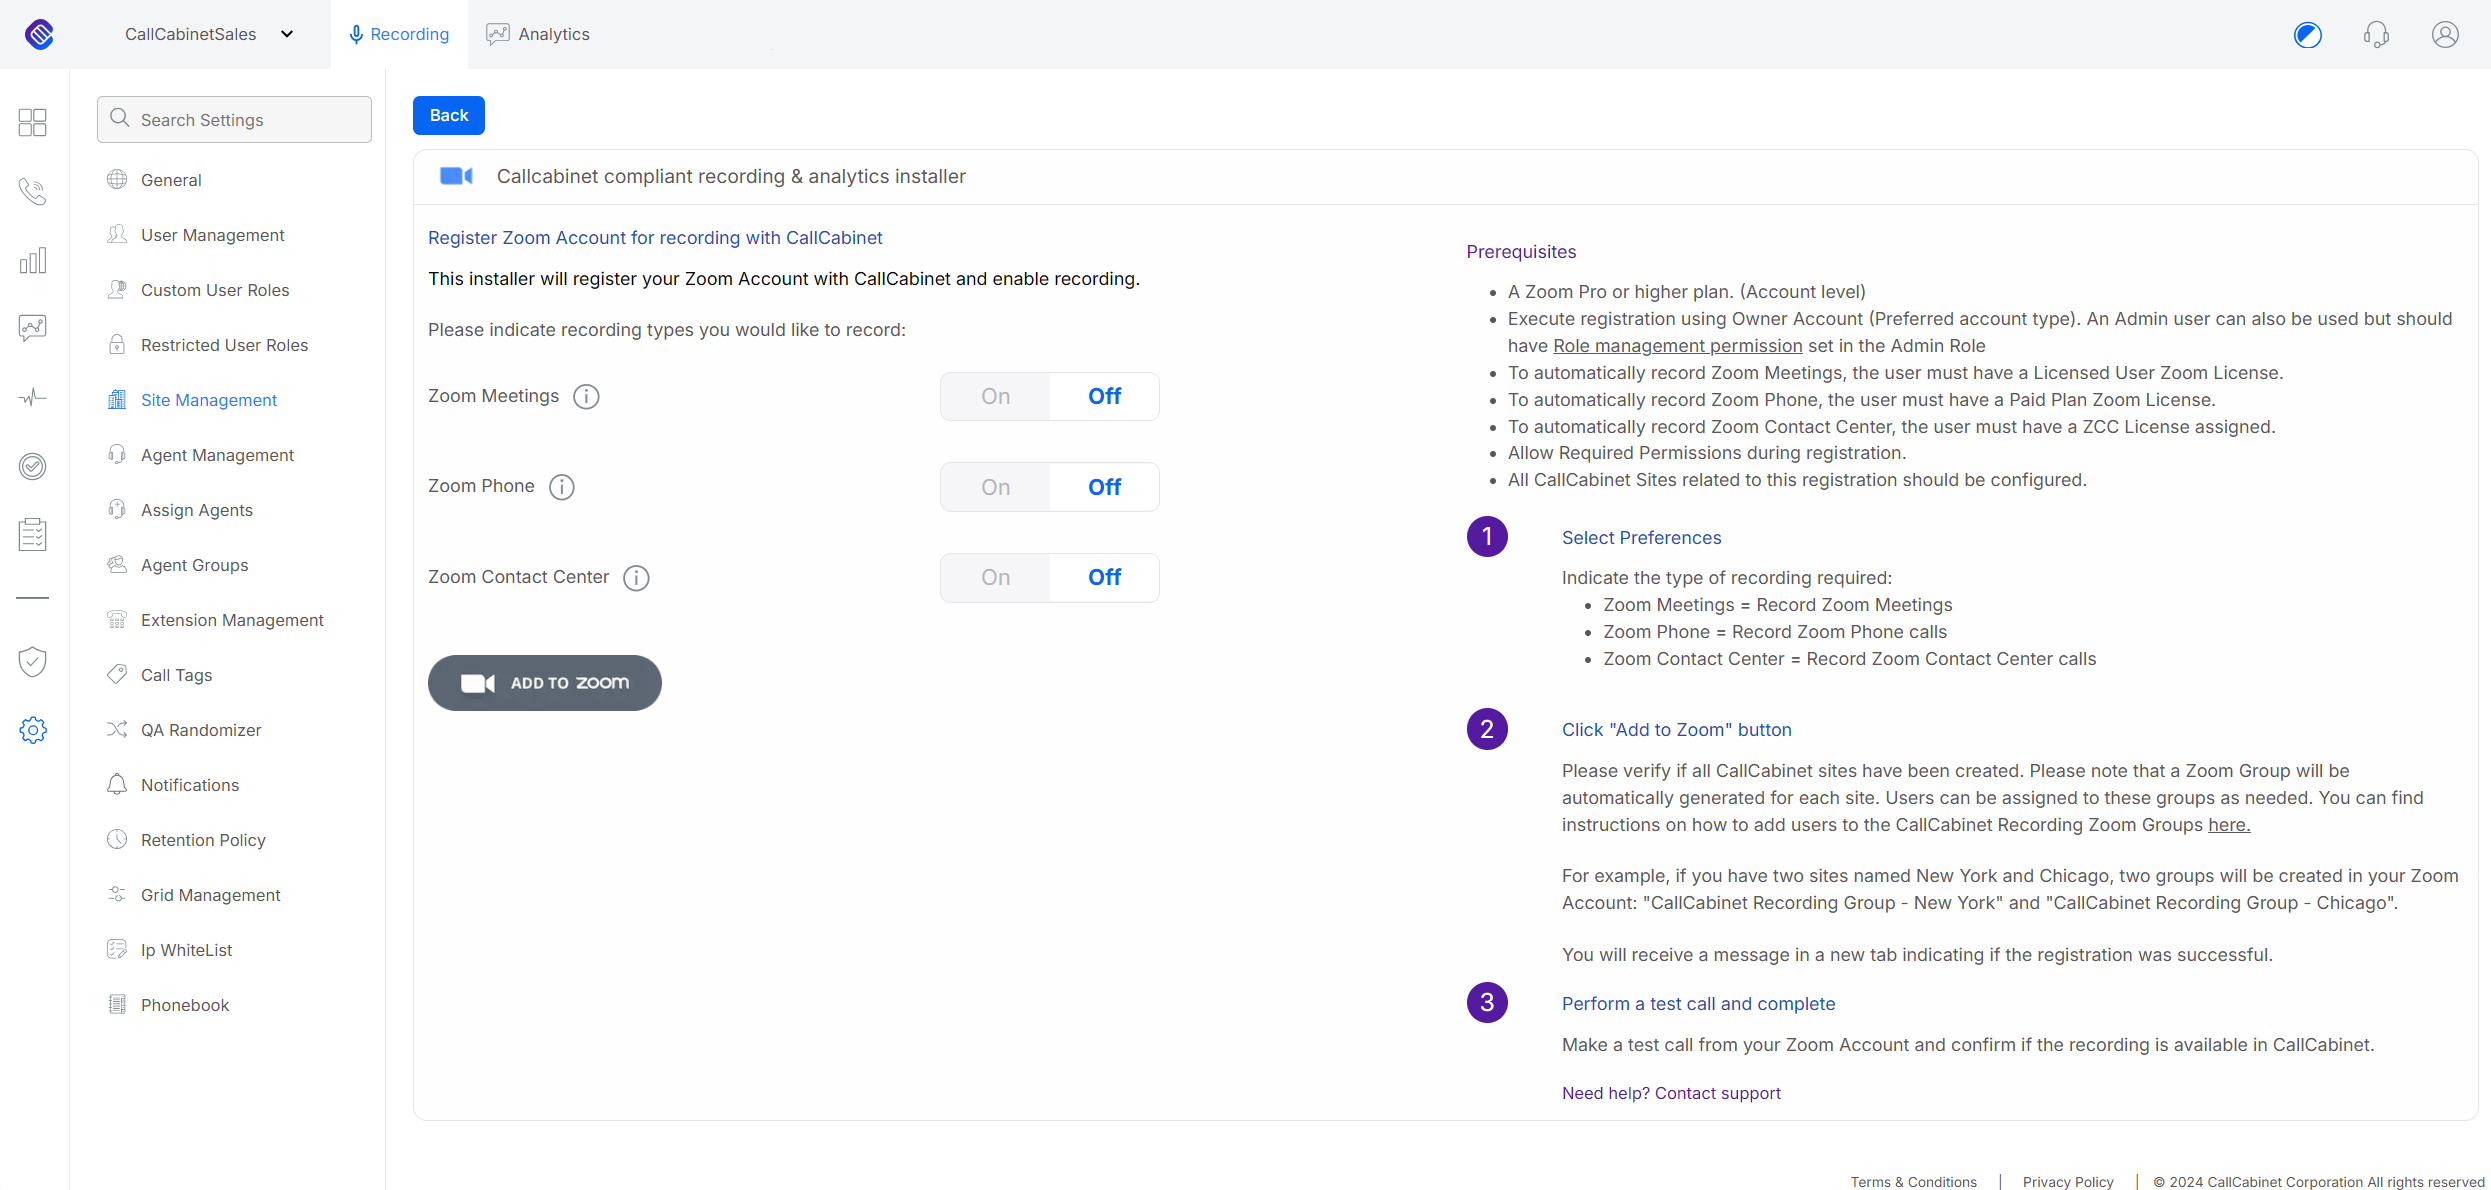Open the Zoom Groups instructions here link
2491x1190 pixels.
2229,825
